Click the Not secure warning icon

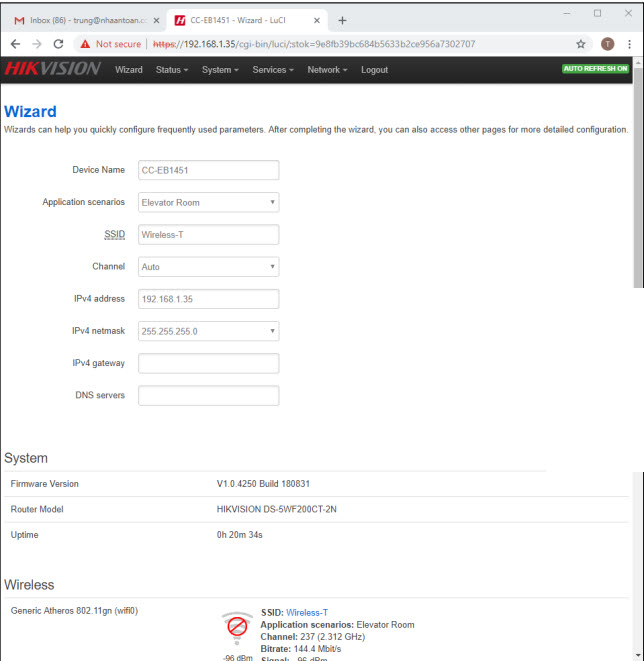[85, 44]
